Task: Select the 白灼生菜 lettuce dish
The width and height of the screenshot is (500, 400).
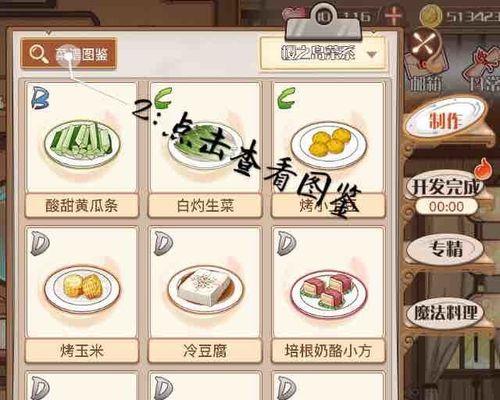Action: pyautogui.click(x=205, y=150)
